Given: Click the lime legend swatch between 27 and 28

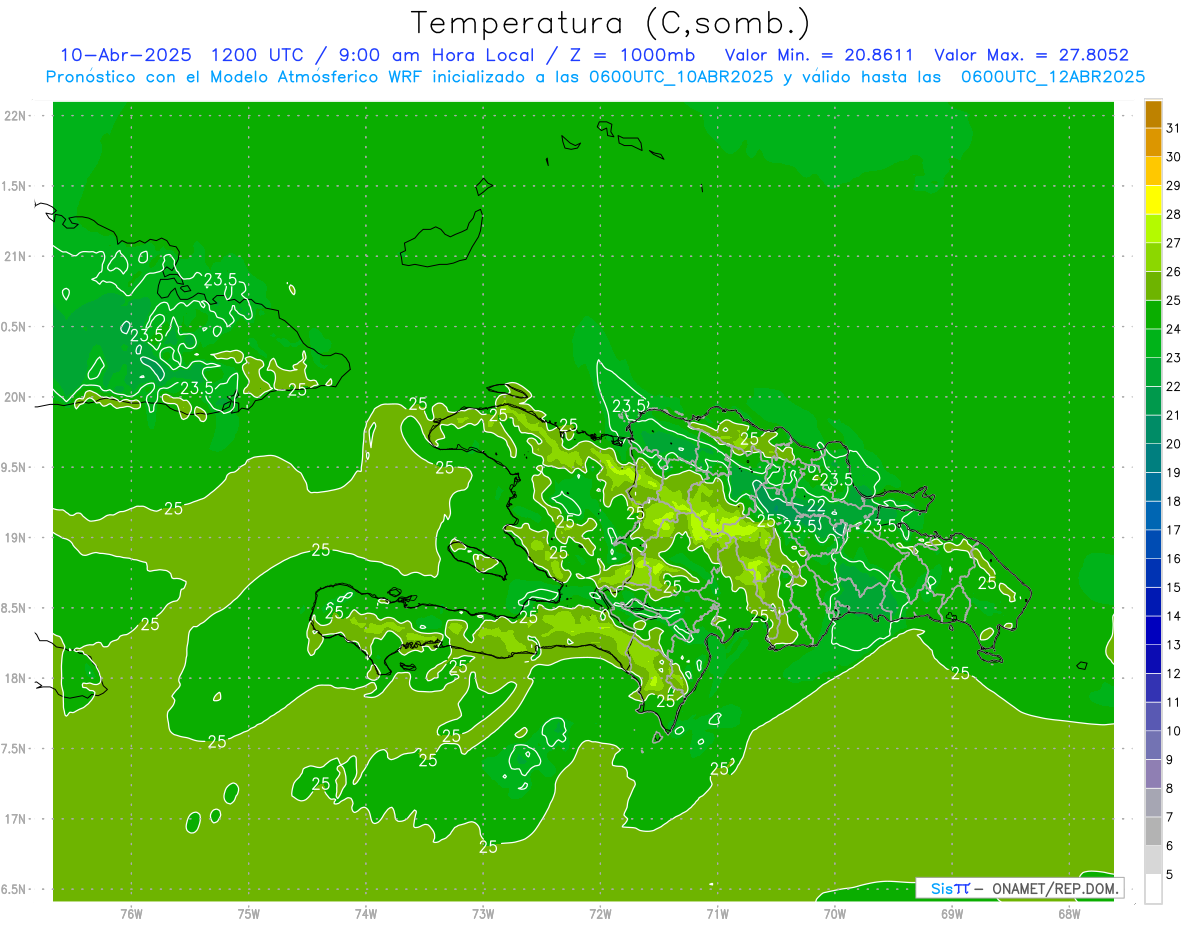Looking at the screenshot, I should pos(1153,228).
